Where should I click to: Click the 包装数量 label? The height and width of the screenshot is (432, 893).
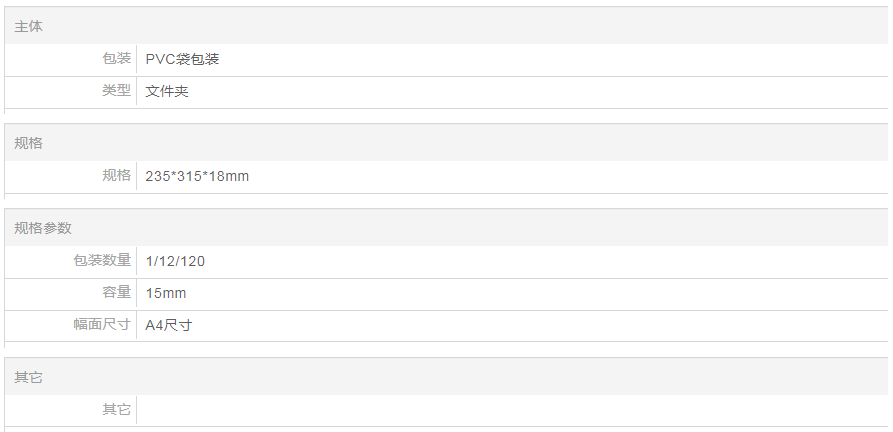[102, 261]
